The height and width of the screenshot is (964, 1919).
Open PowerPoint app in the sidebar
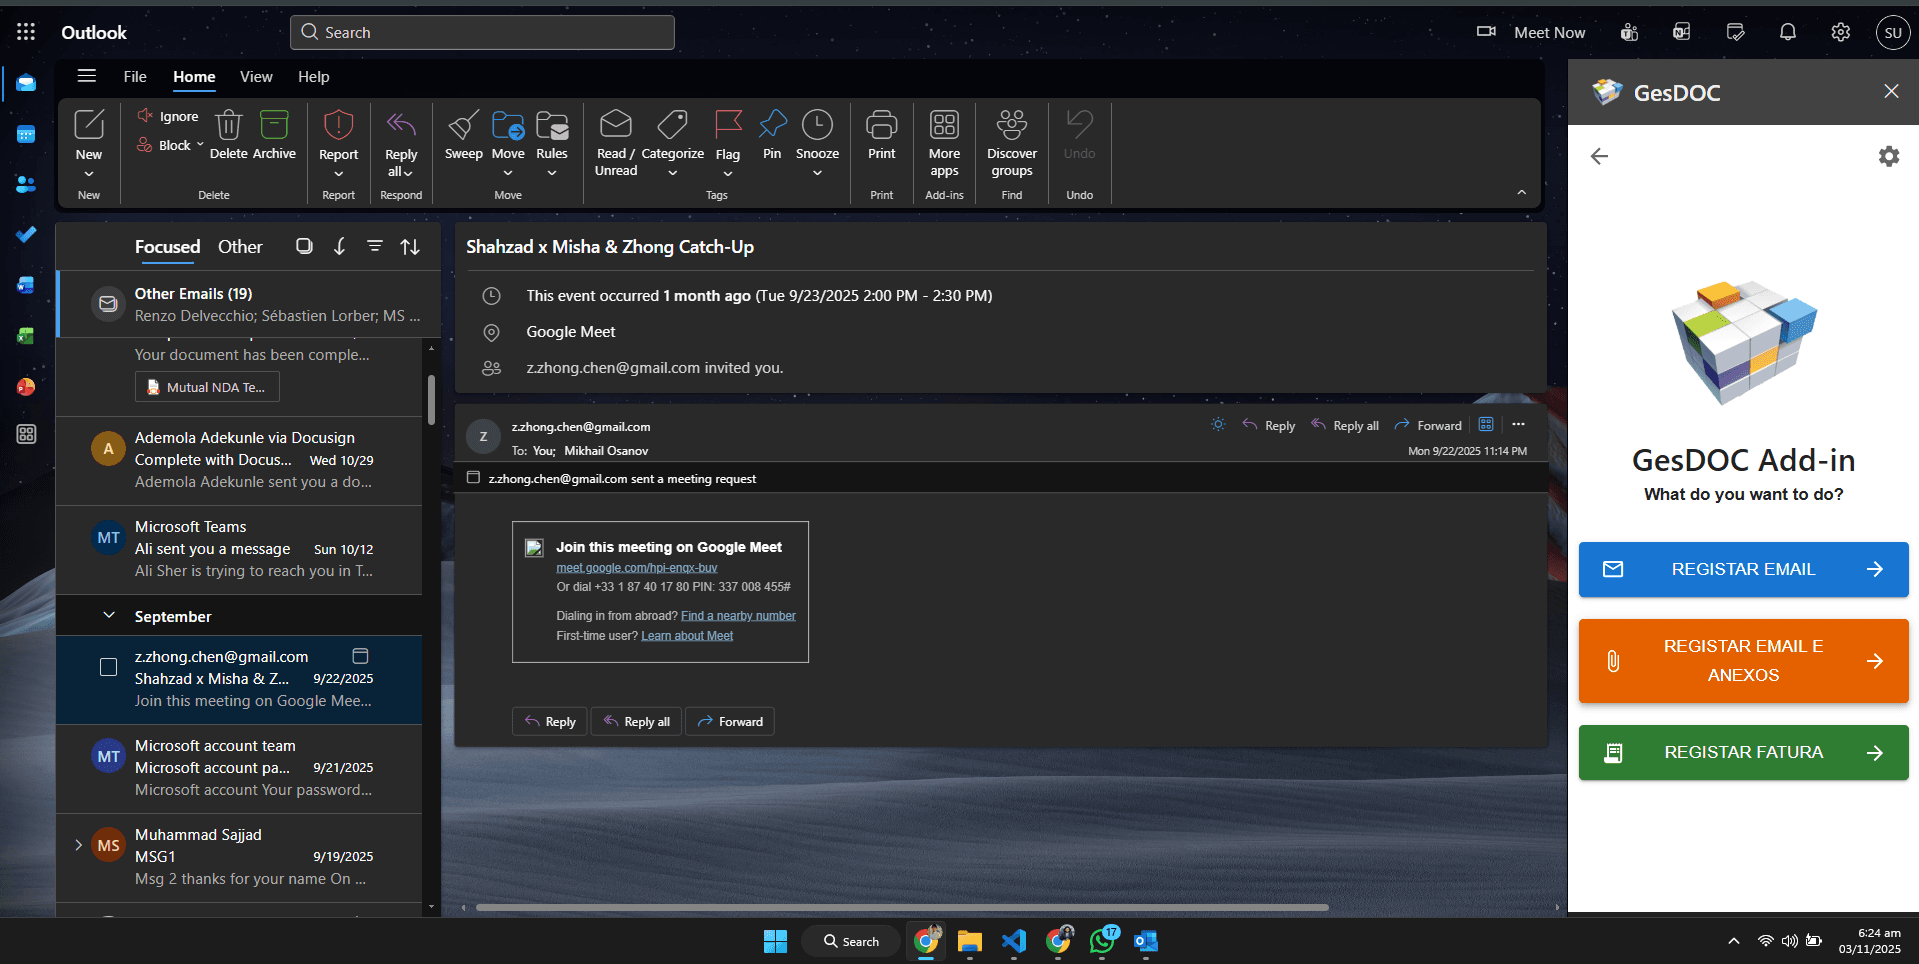click(26, 386)
